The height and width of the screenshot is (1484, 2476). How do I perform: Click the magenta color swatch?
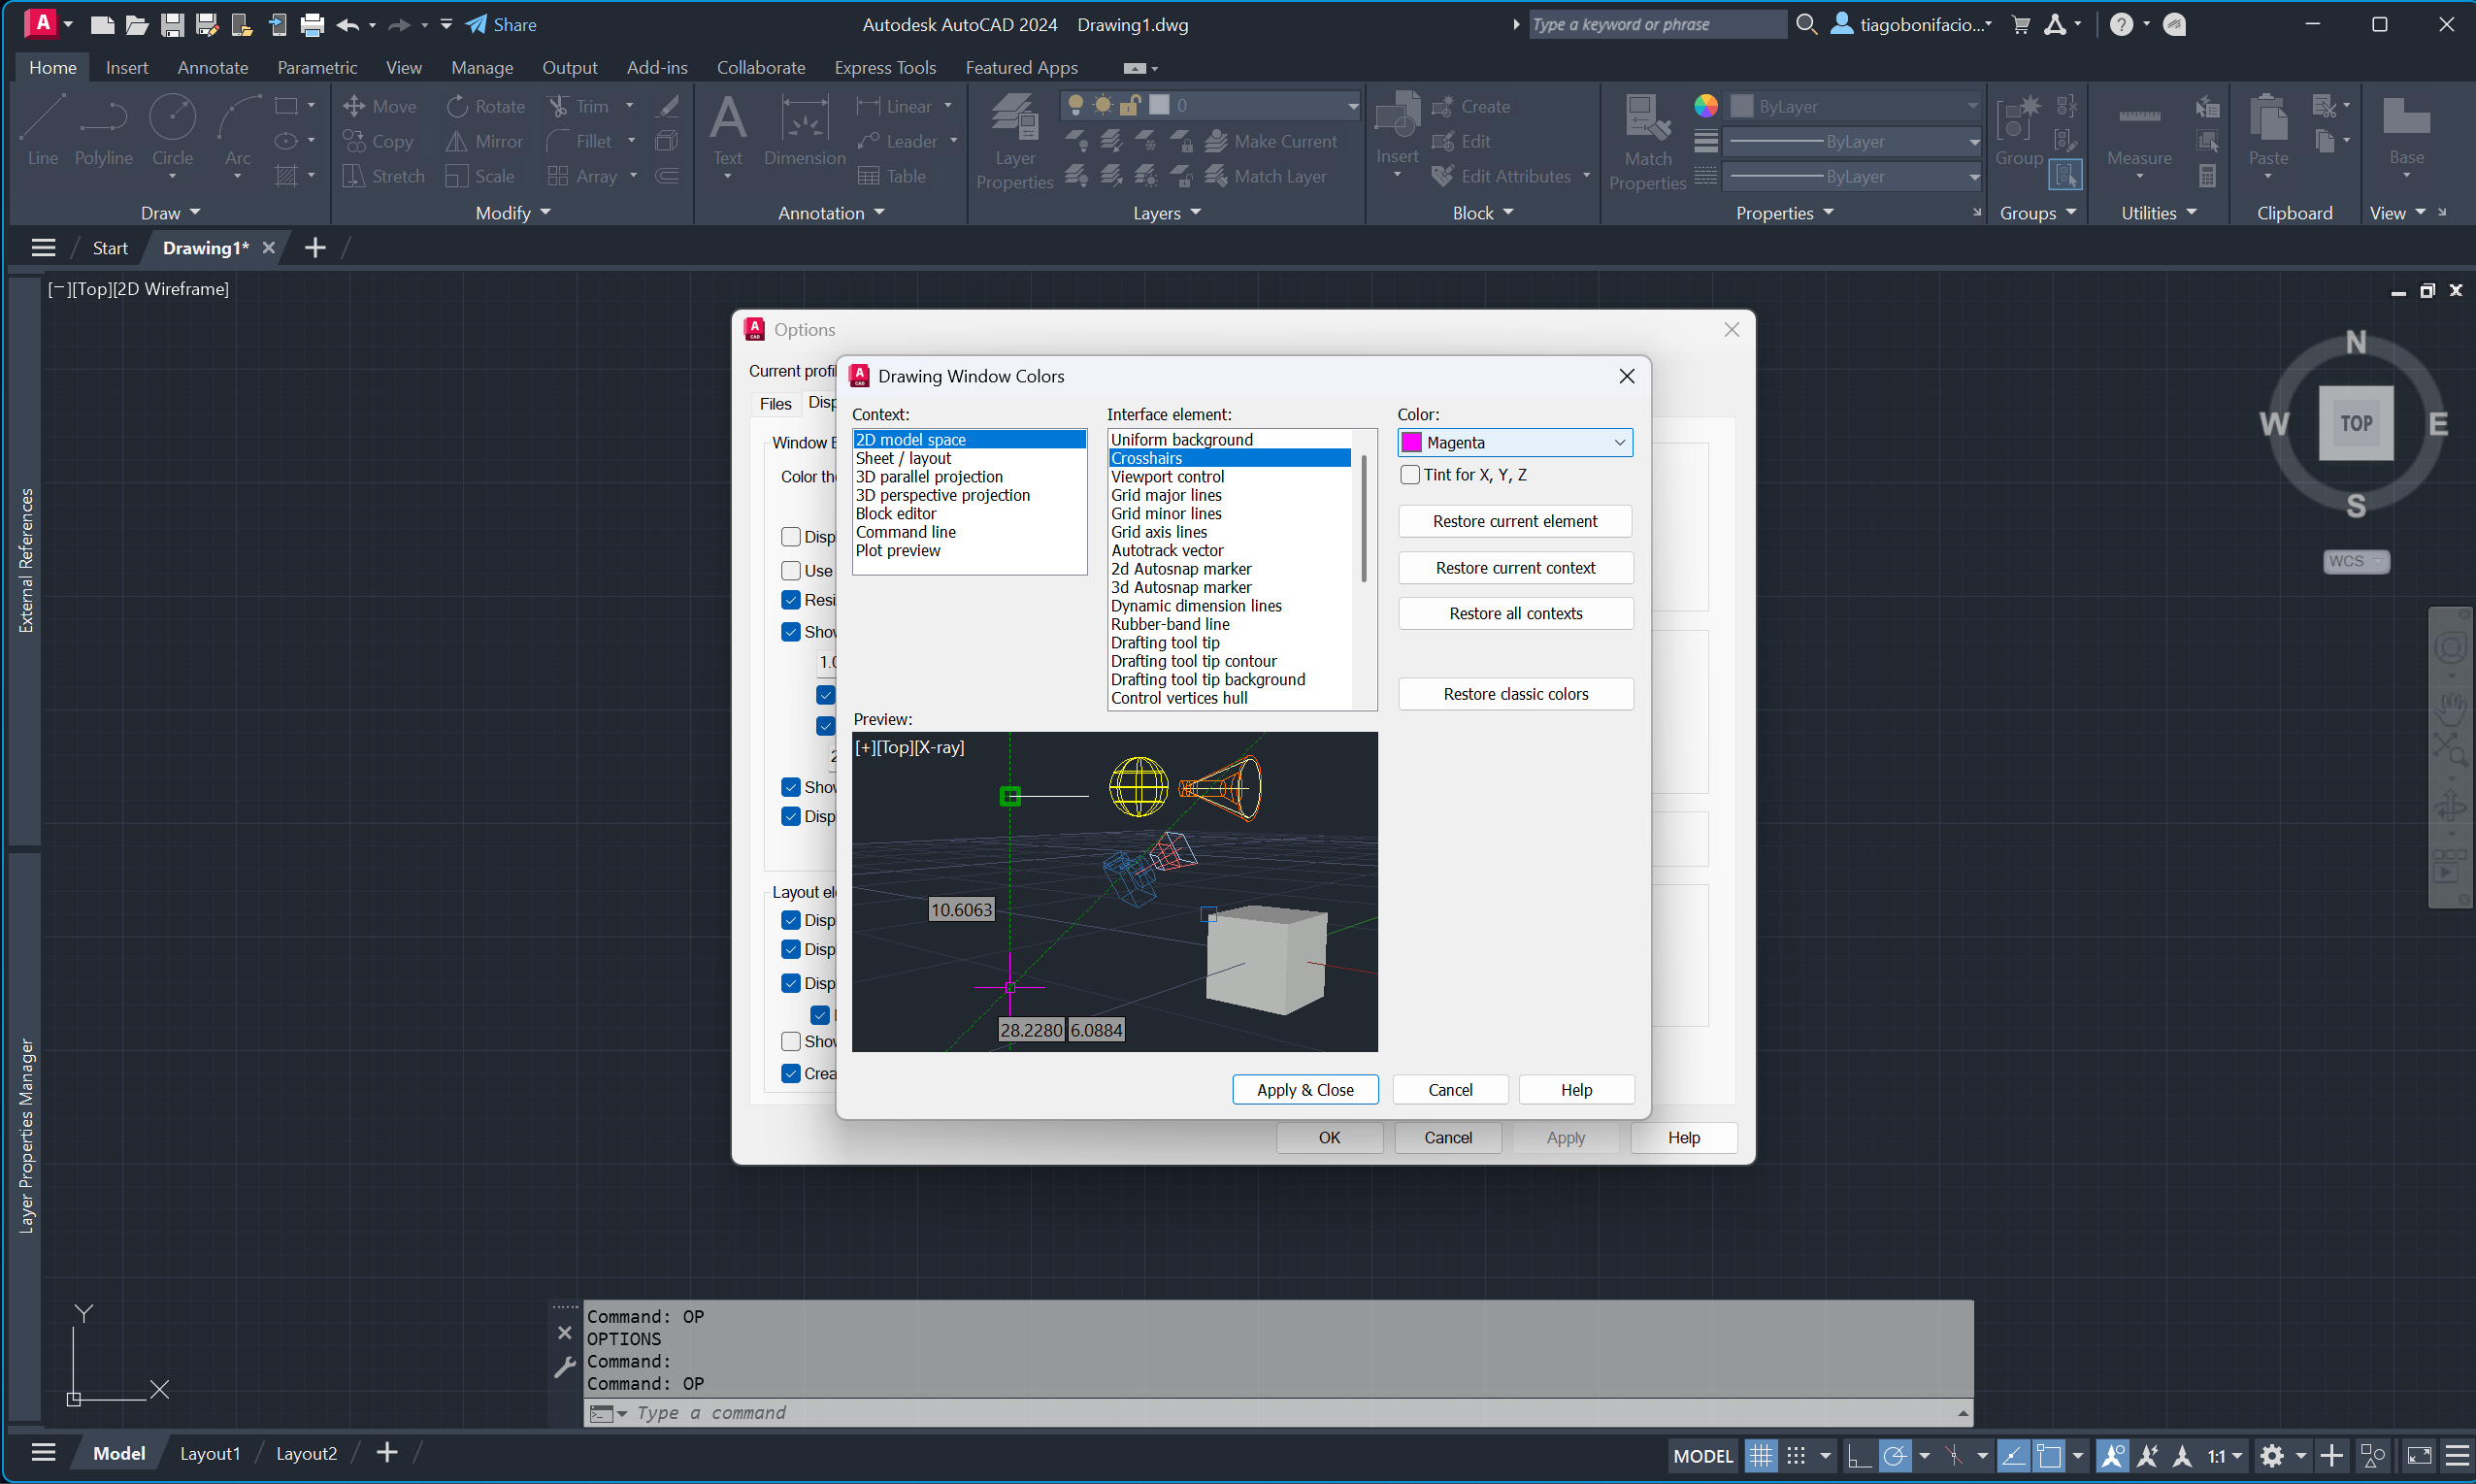pyautogui.click(x=1412, y=443)
